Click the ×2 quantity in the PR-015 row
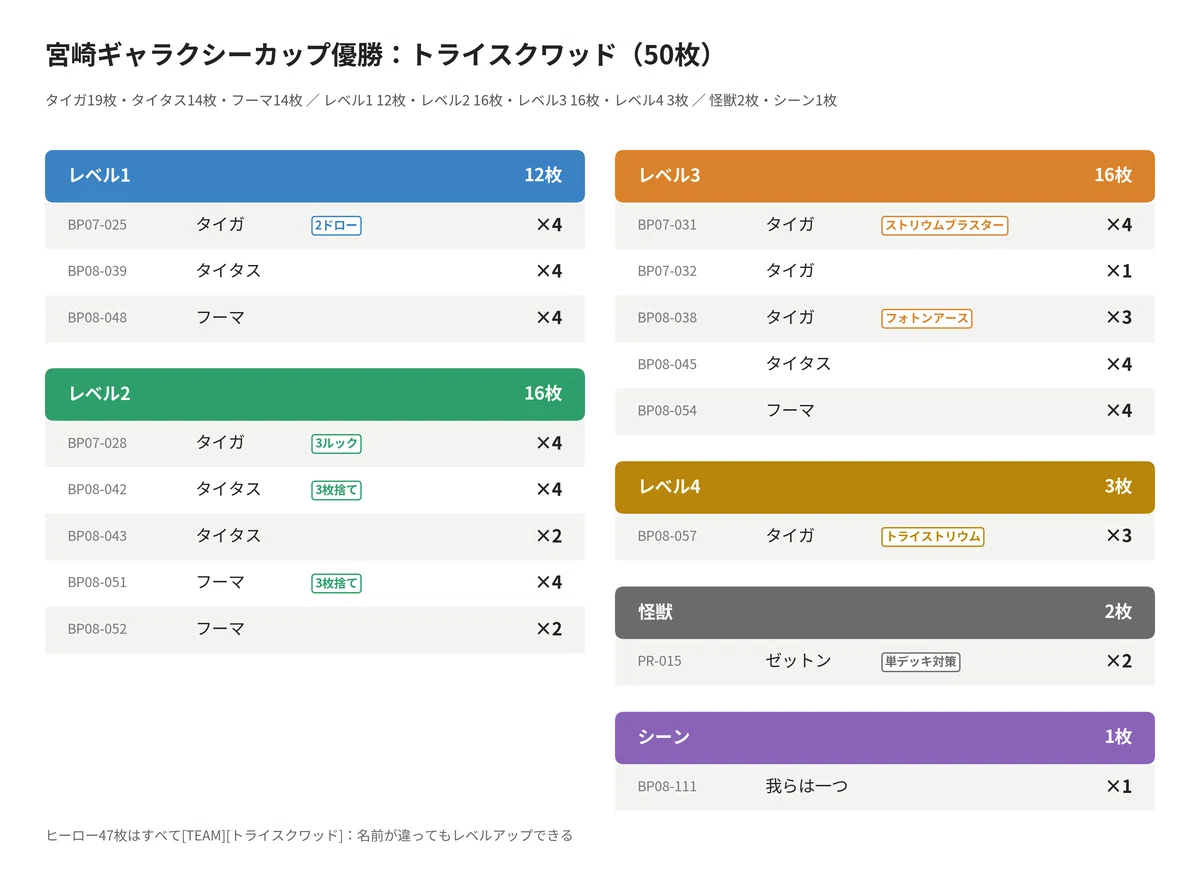This screenshot has height=870, width=1200. pos(1119,661)
